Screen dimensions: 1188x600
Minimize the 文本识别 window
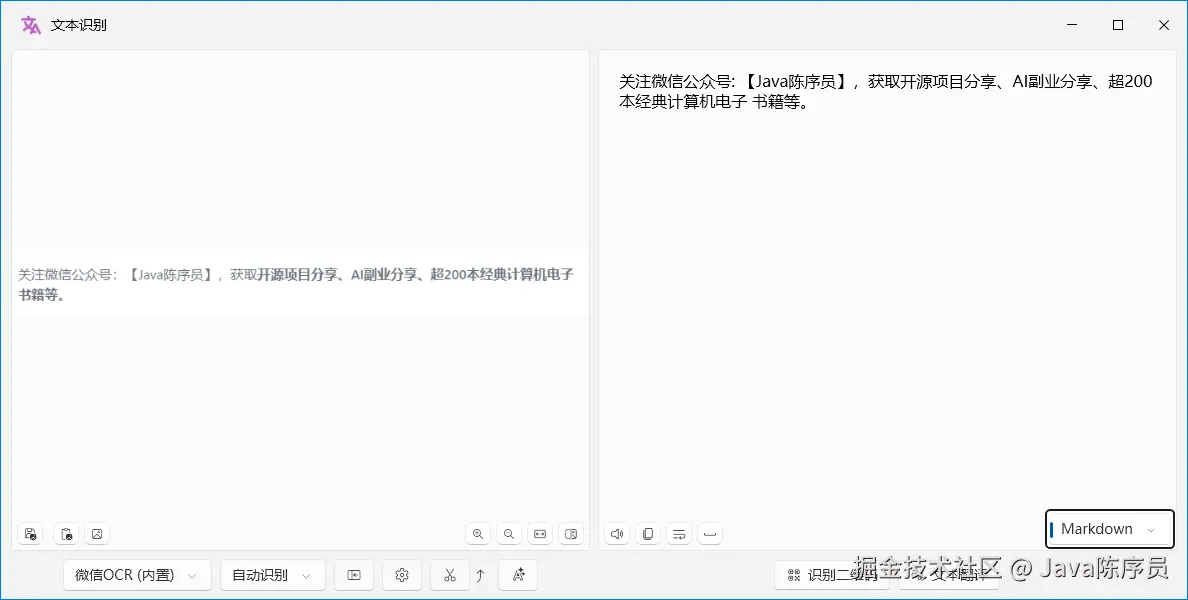1072,25
